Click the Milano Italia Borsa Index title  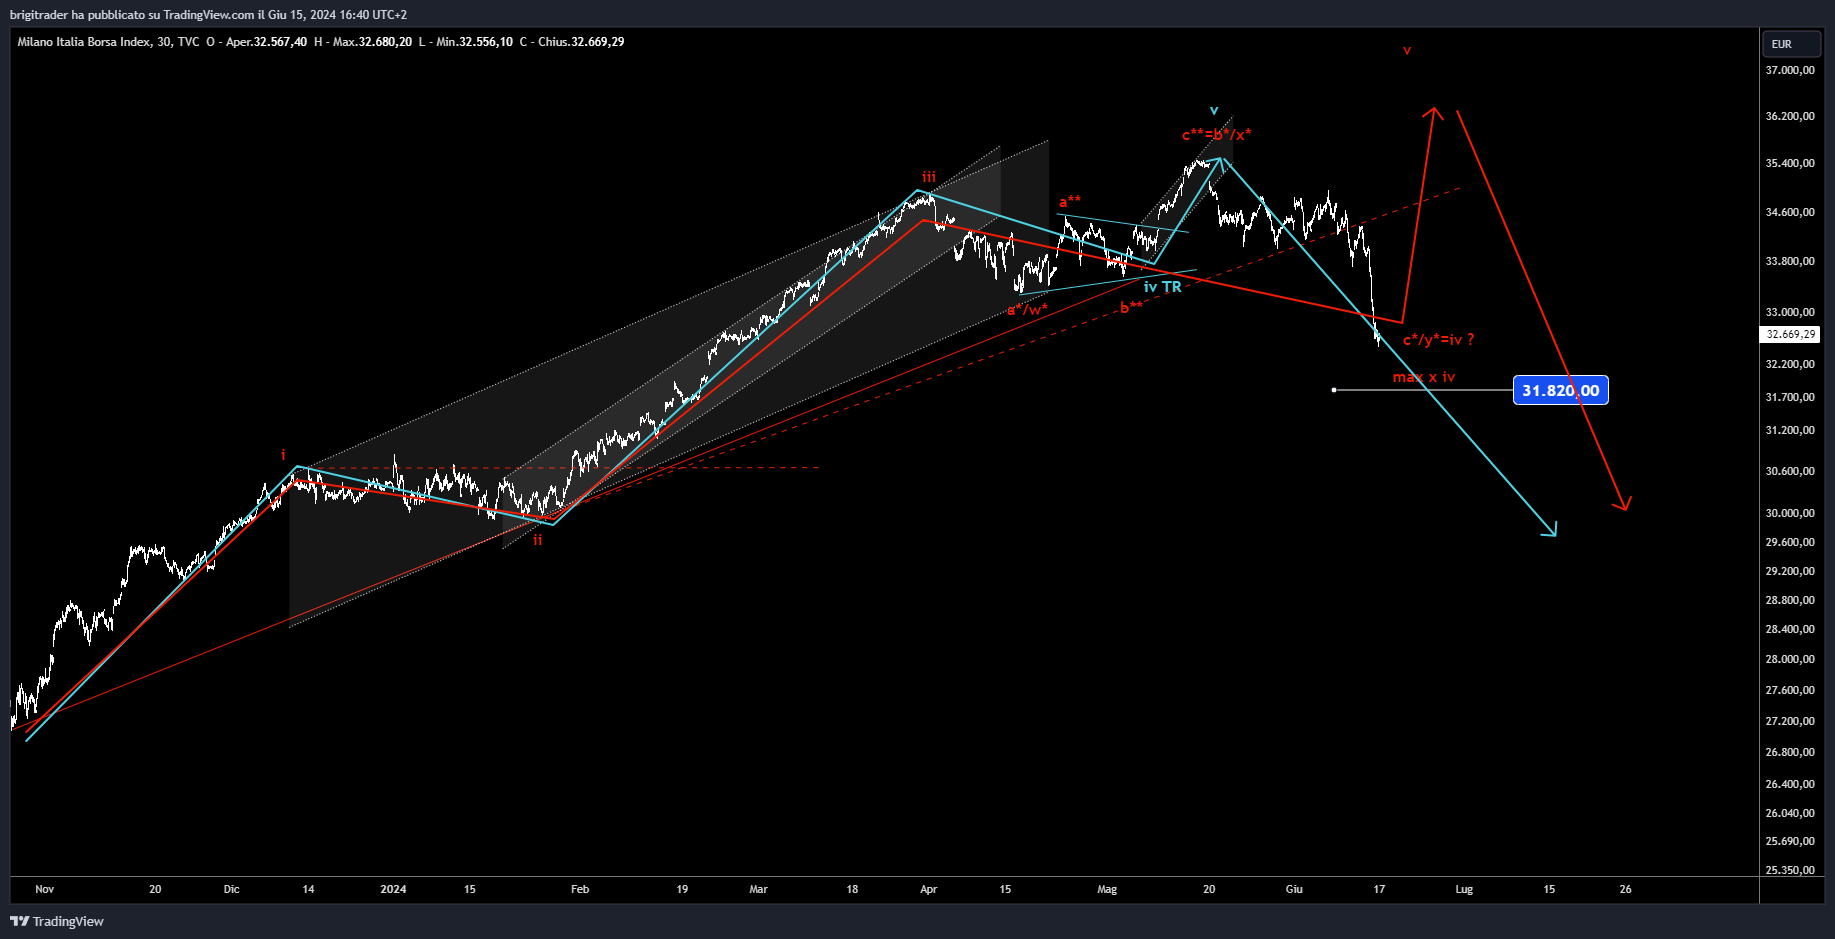click(x=84, y=42)
